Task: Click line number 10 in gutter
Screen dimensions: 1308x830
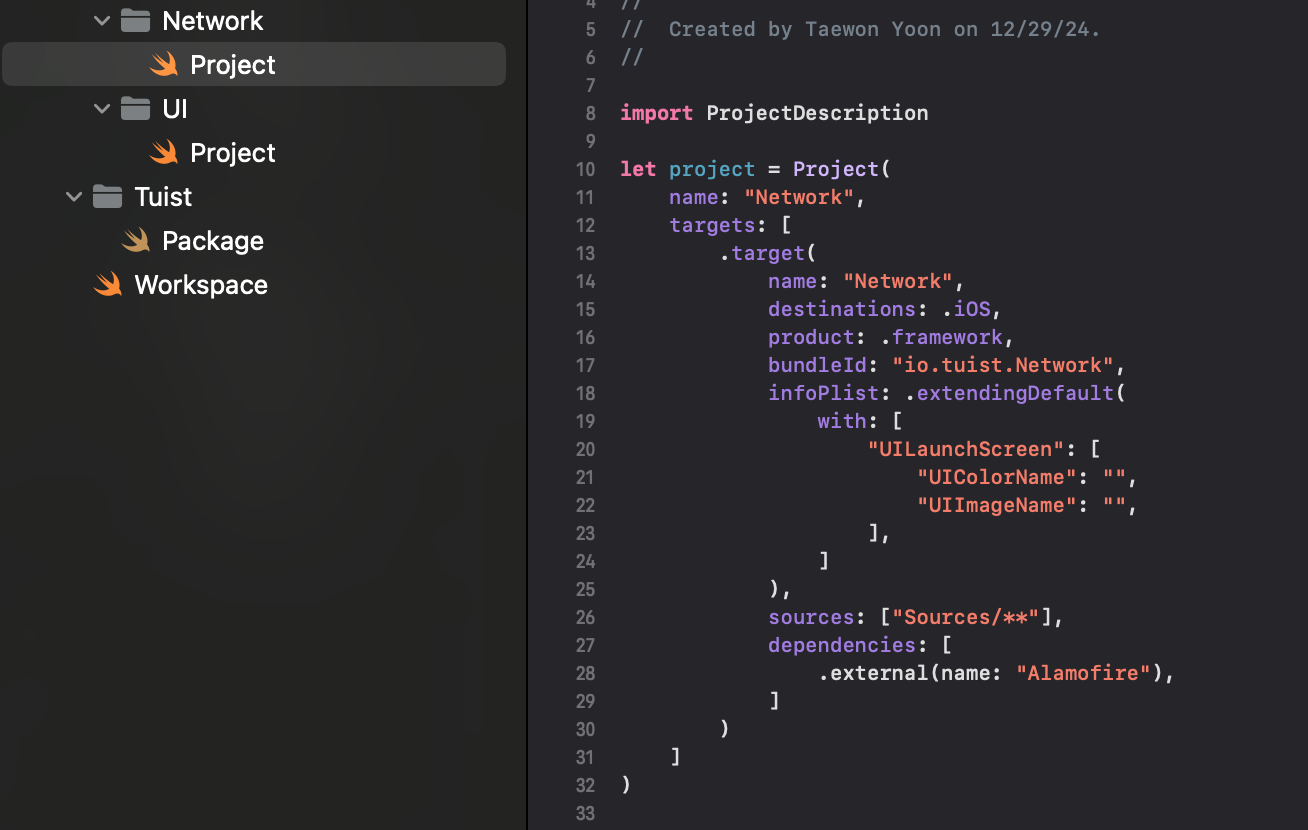Action: tap(586, 170)
